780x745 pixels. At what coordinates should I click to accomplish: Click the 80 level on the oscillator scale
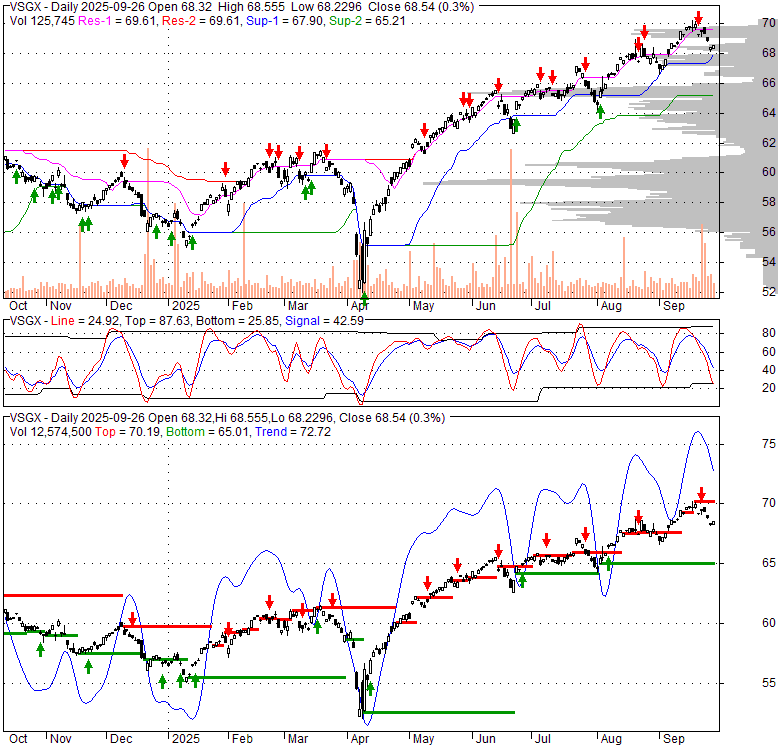pos(769,333)
